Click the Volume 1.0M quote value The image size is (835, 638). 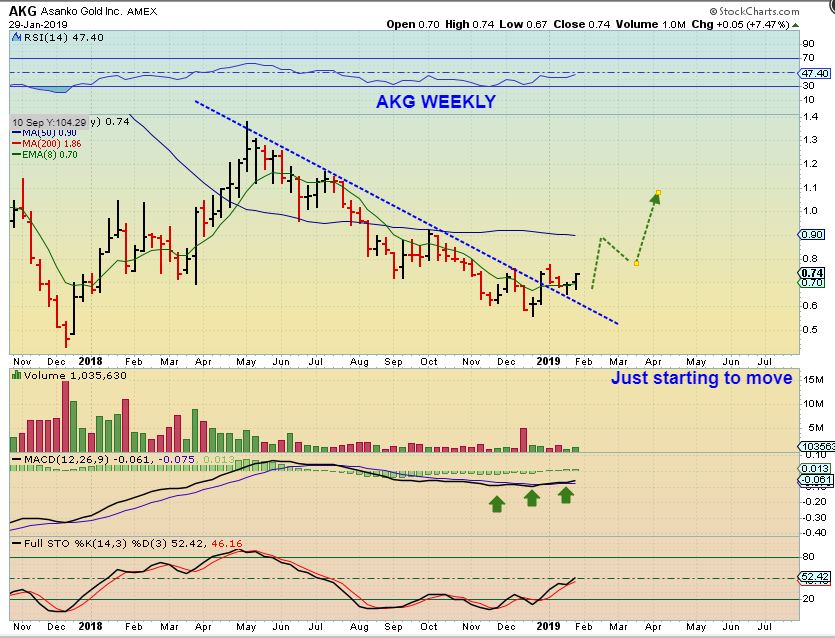(x=651, y=24)
